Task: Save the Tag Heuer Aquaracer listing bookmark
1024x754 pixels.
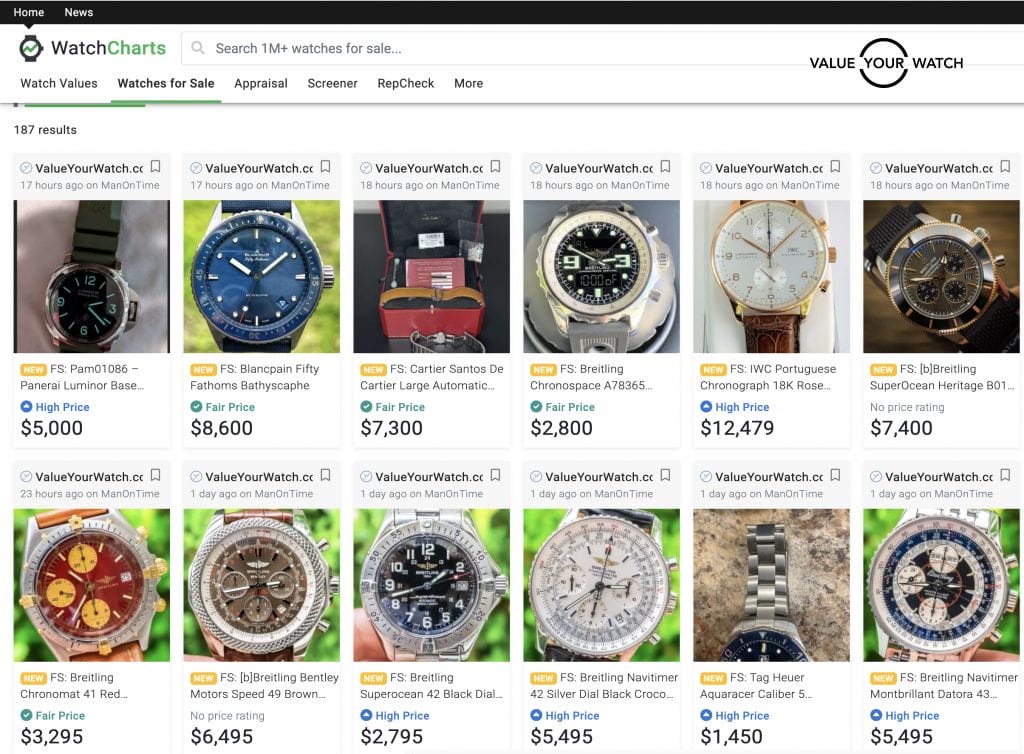Action: (835, 476)
